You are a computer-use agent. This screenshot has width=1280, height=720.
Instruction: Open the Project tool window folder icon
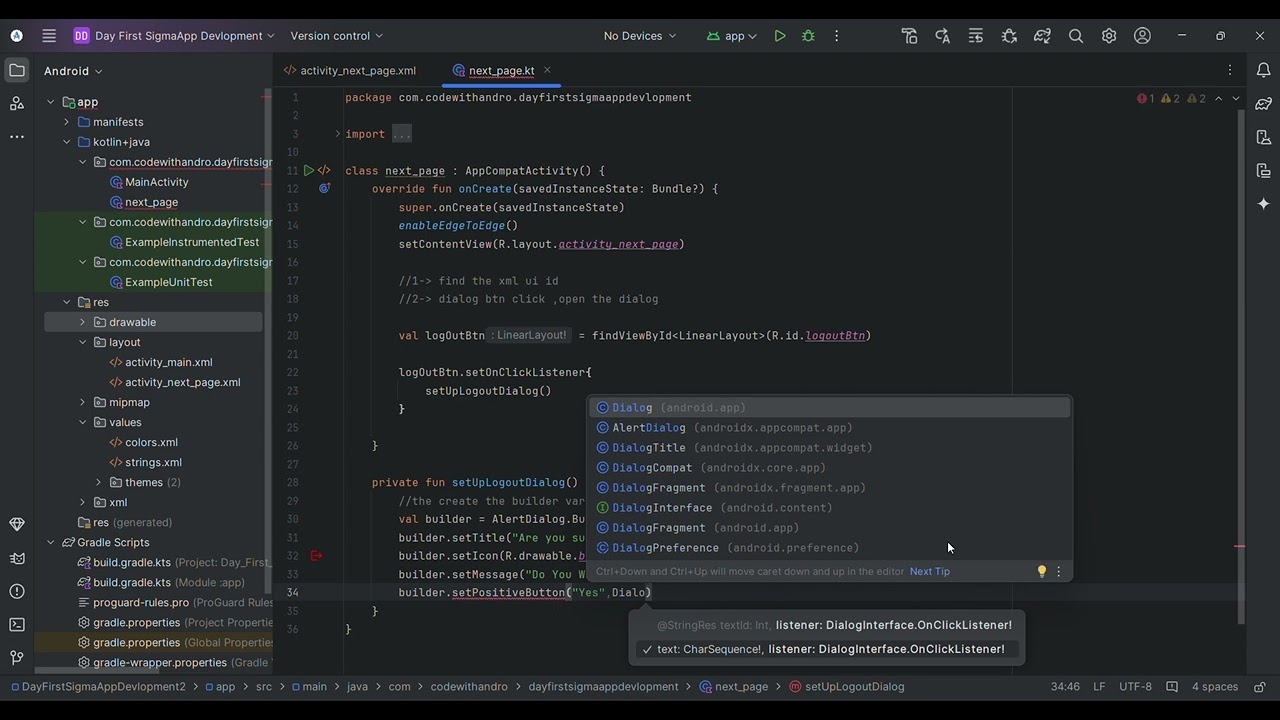17,71
